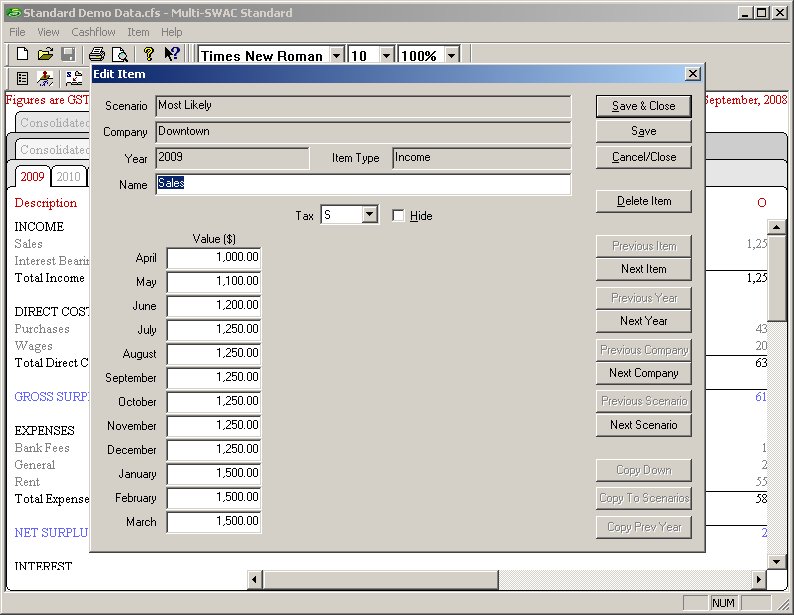Viewport: 794px width, 615px height.
Task: Close the Edit Item dialog
Action: click(x=692, y=74)
